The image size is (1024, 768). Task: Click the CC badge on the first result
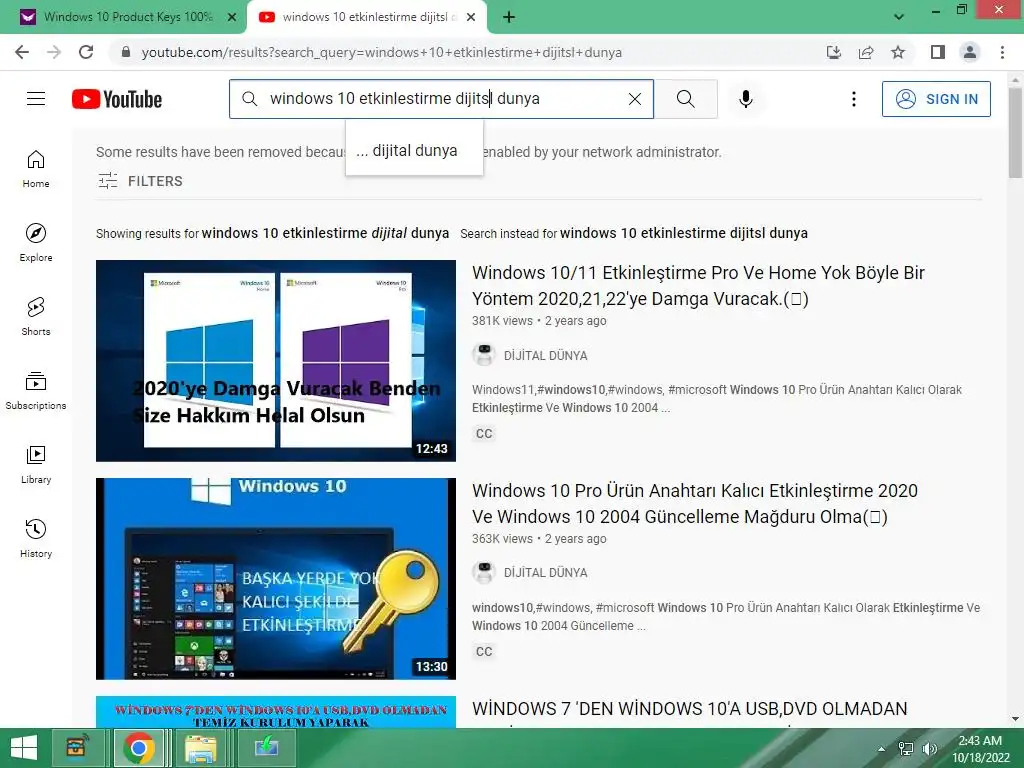click(484, 434)
